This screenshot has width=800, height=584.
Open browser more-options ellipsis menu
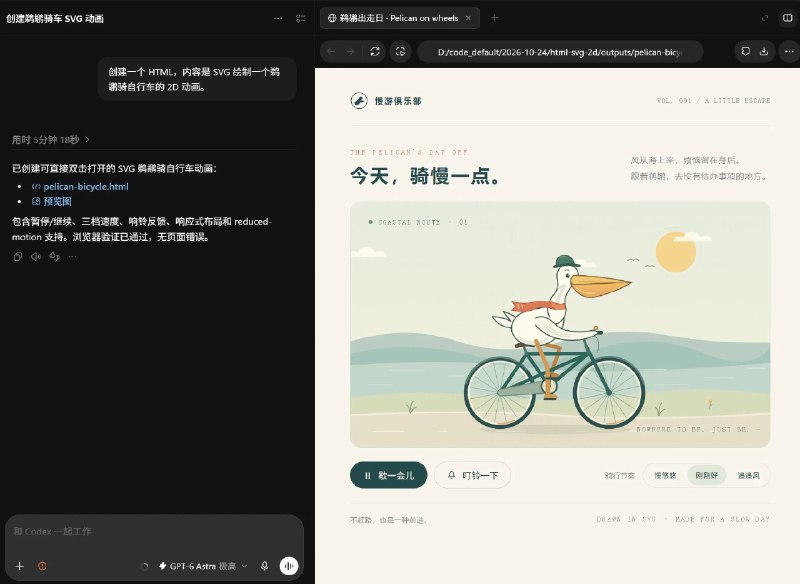789,52
